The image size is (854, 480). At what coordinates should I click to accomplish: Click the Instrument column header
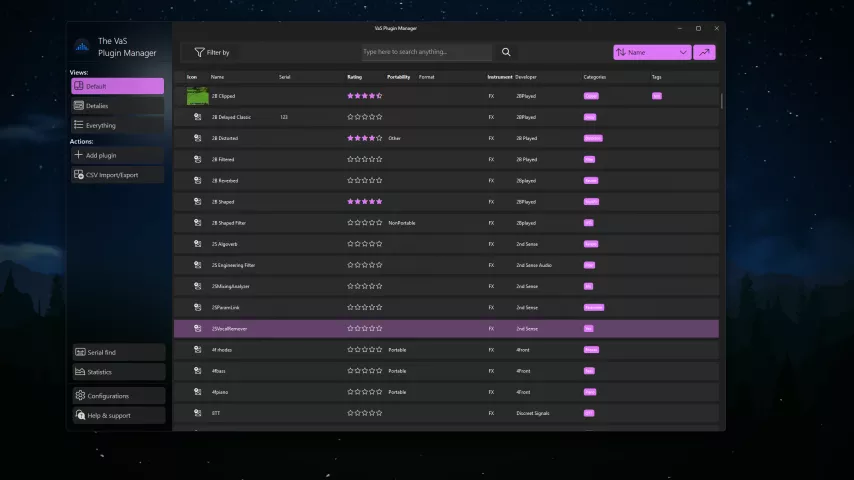[500, 77]
